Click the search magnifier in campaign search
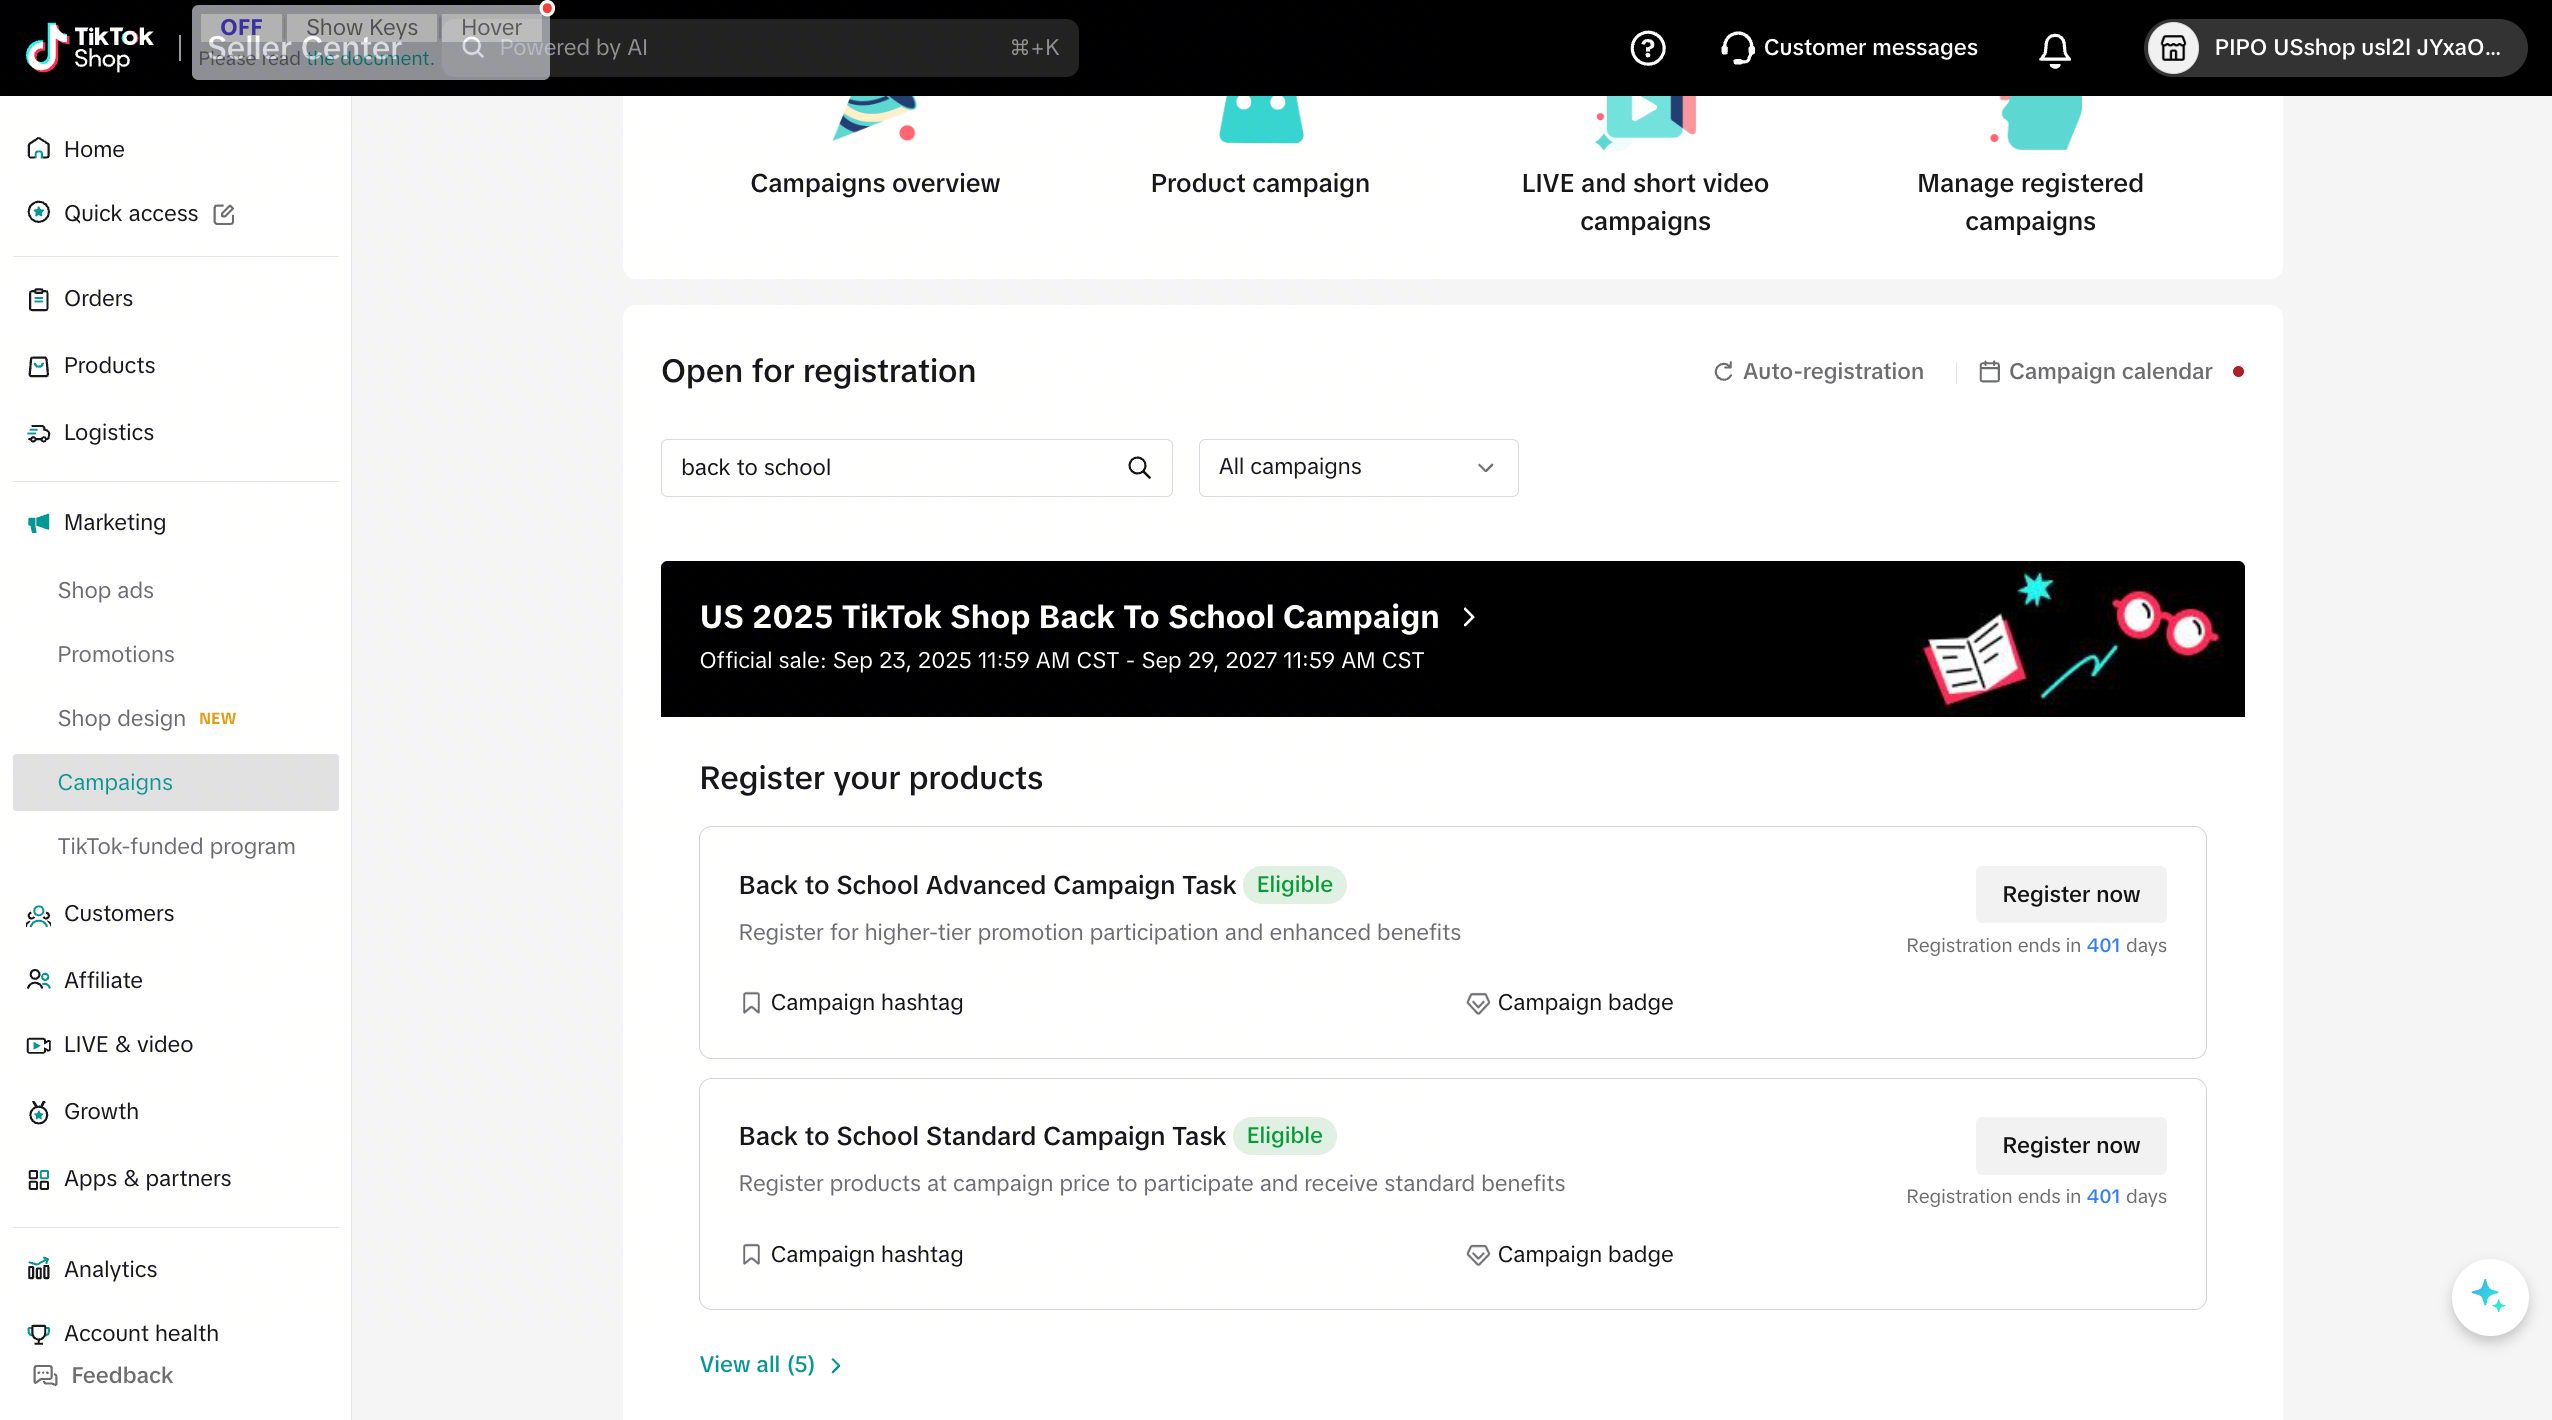The image size is (2552, 1420). click(x=1139, y=467)
